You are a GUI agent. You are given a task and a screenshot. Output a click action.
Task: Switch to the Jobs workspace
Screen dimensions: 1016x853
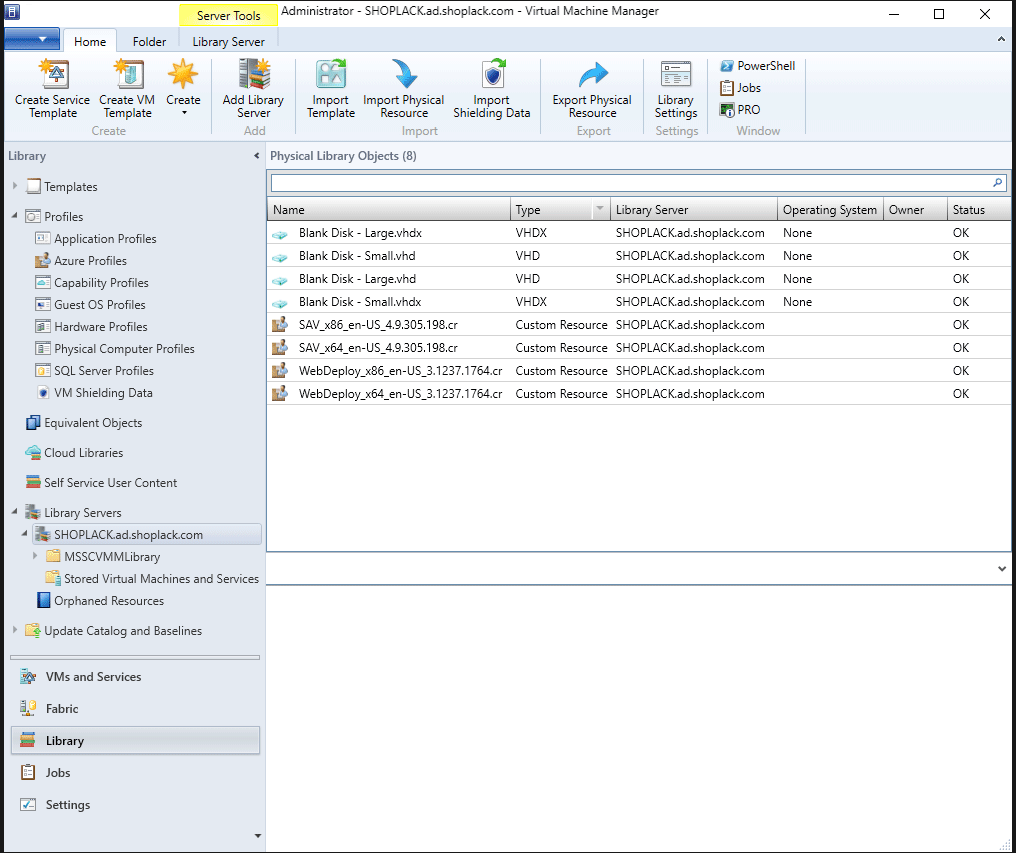coord(135,773)
